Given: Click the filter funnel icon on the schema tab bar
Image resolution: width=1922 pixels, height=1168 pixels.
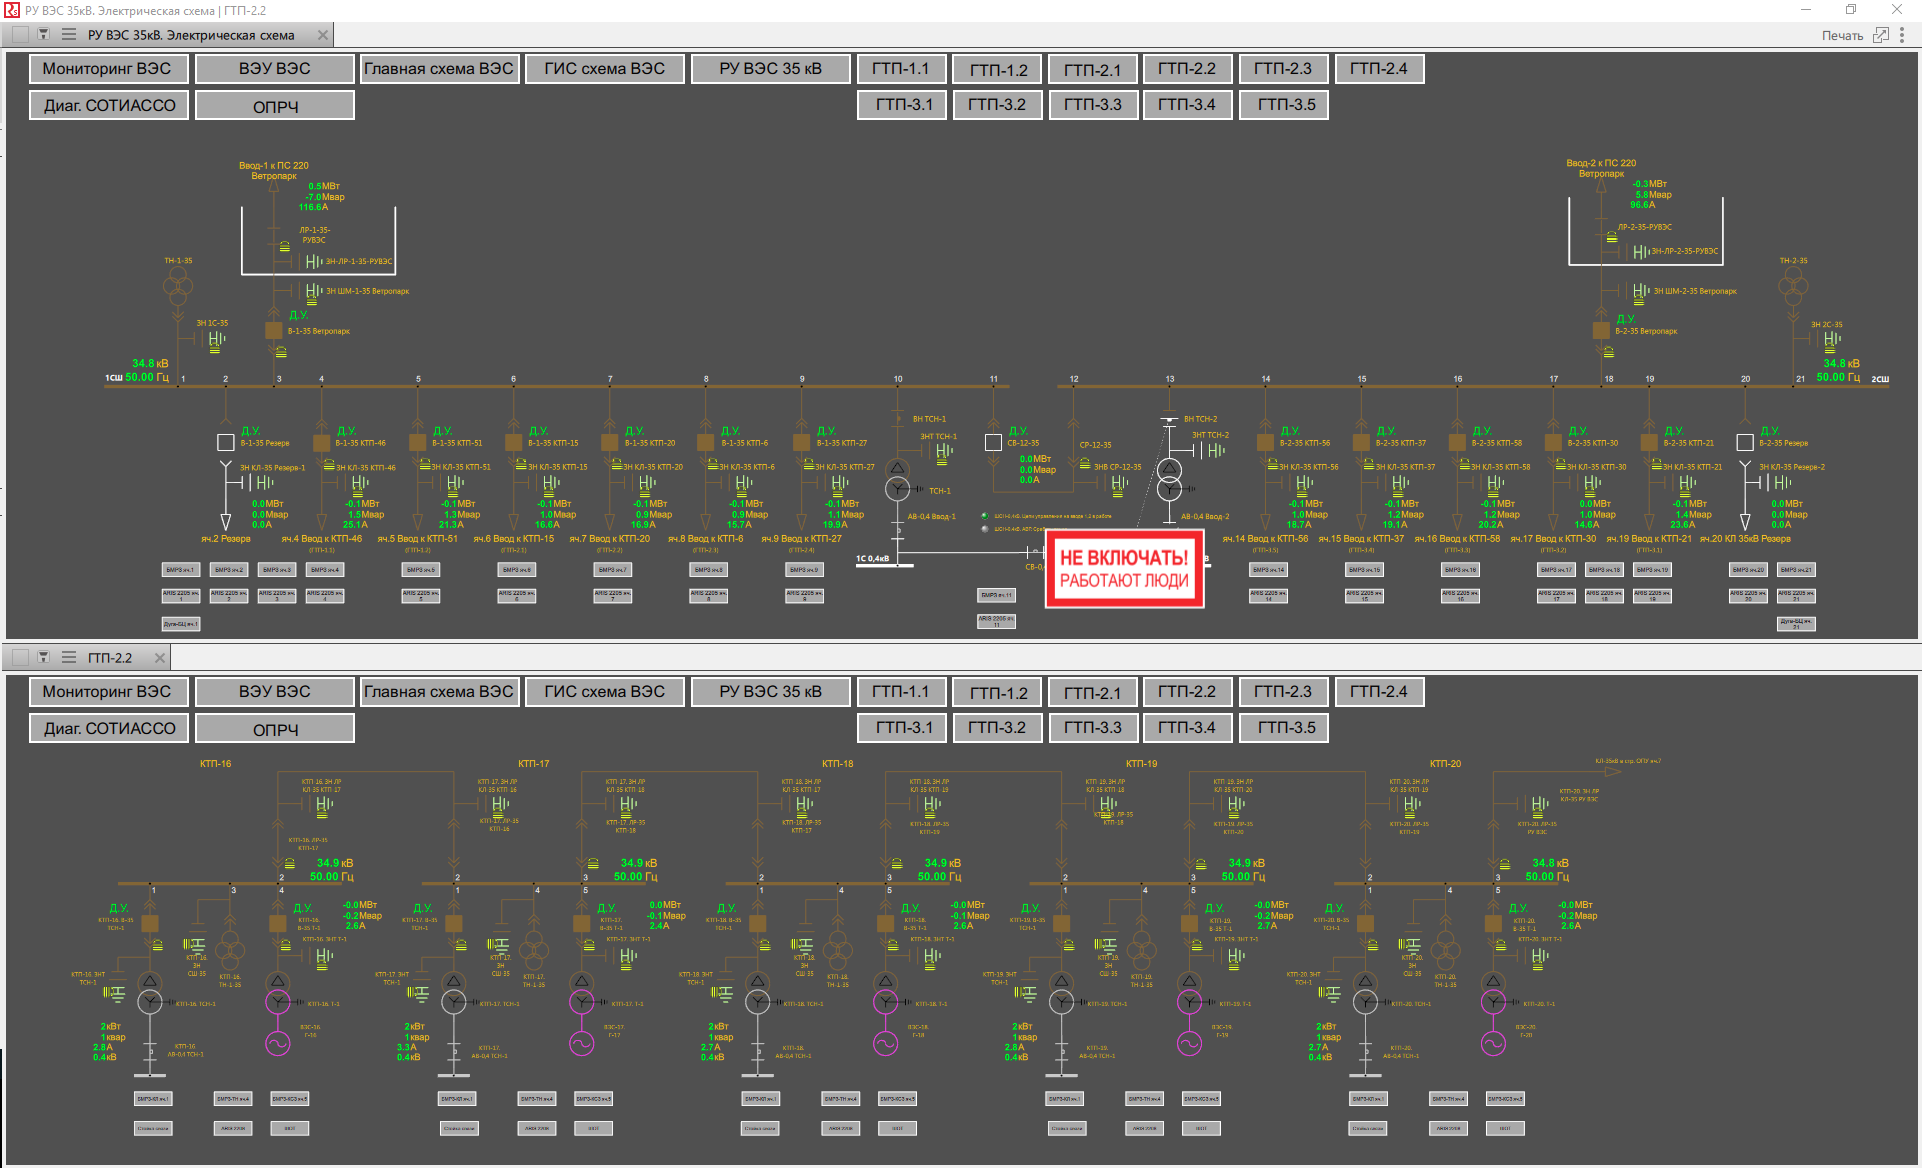Looking at the screenshot, I should pyautogui.click(x=42, y=34).
